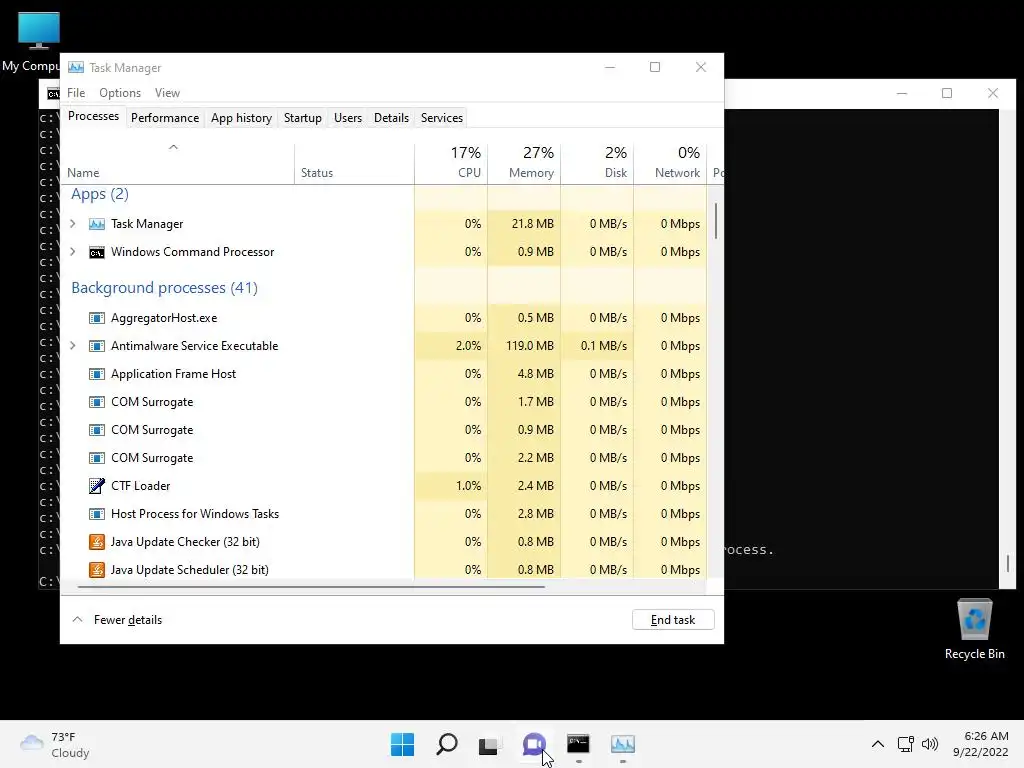Screen dimensions: 1024x768
Task: Select the Apps (2) group header
Action: [100, 194]
